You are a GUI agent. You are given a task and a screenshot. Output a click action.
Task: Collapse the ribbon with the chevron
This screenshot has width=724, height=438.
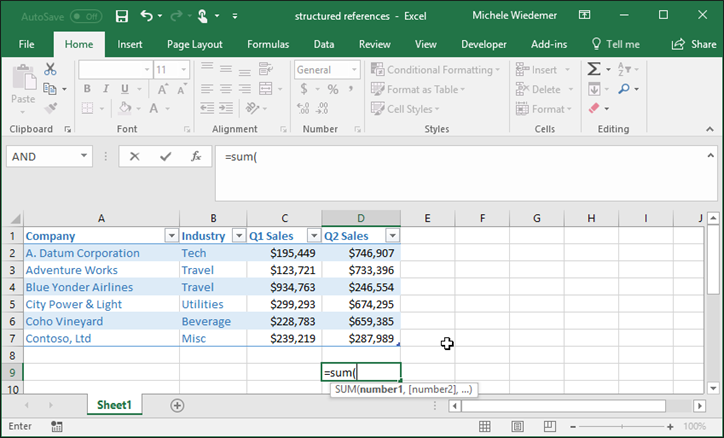710,129
